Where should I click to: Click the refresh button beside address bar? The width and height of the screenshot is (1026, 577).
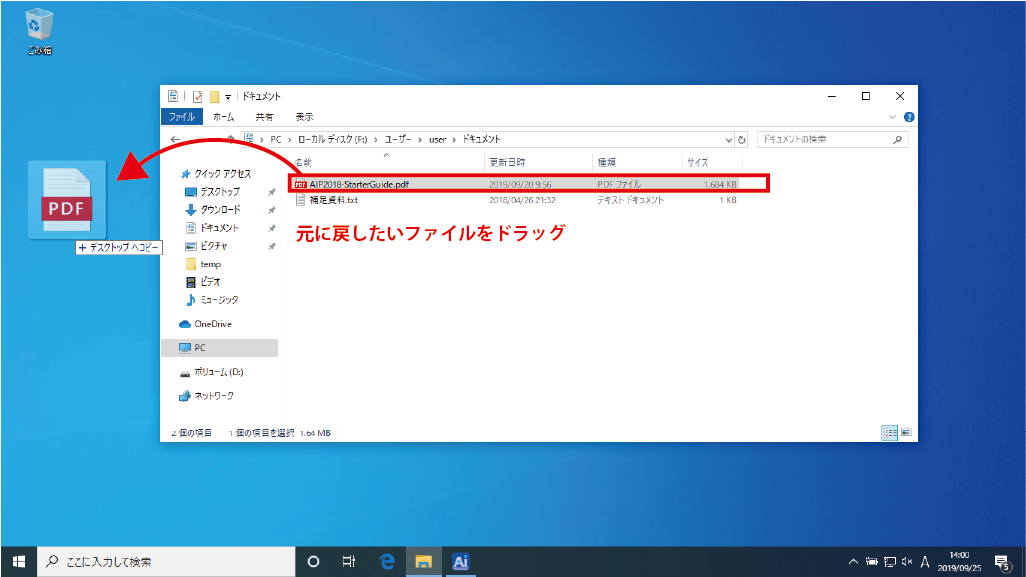(742, 140)
